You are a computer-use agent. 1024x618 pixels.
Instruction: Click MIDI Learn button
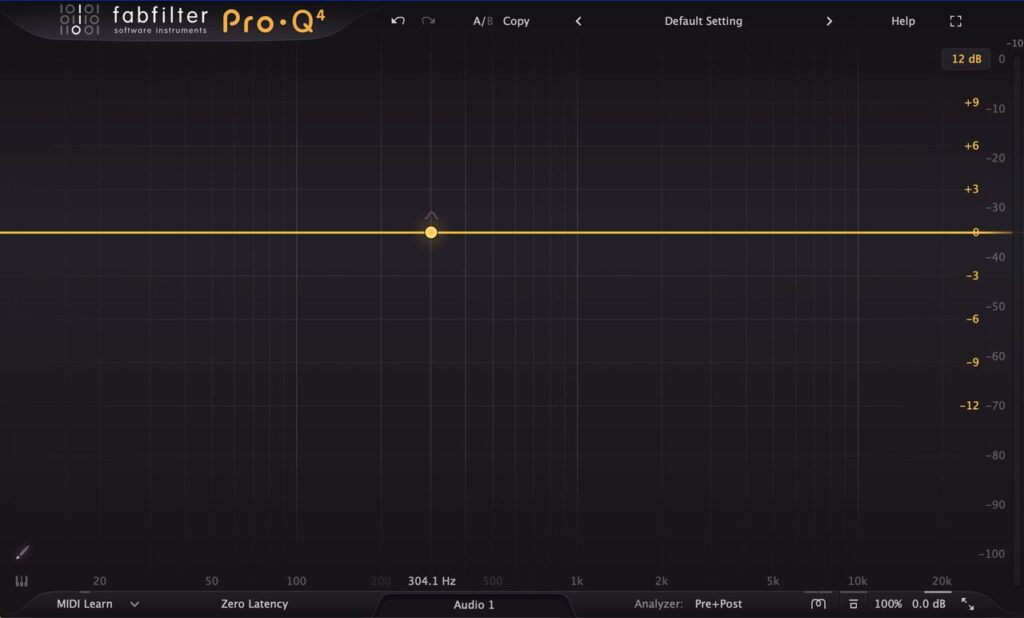[84, 604]
